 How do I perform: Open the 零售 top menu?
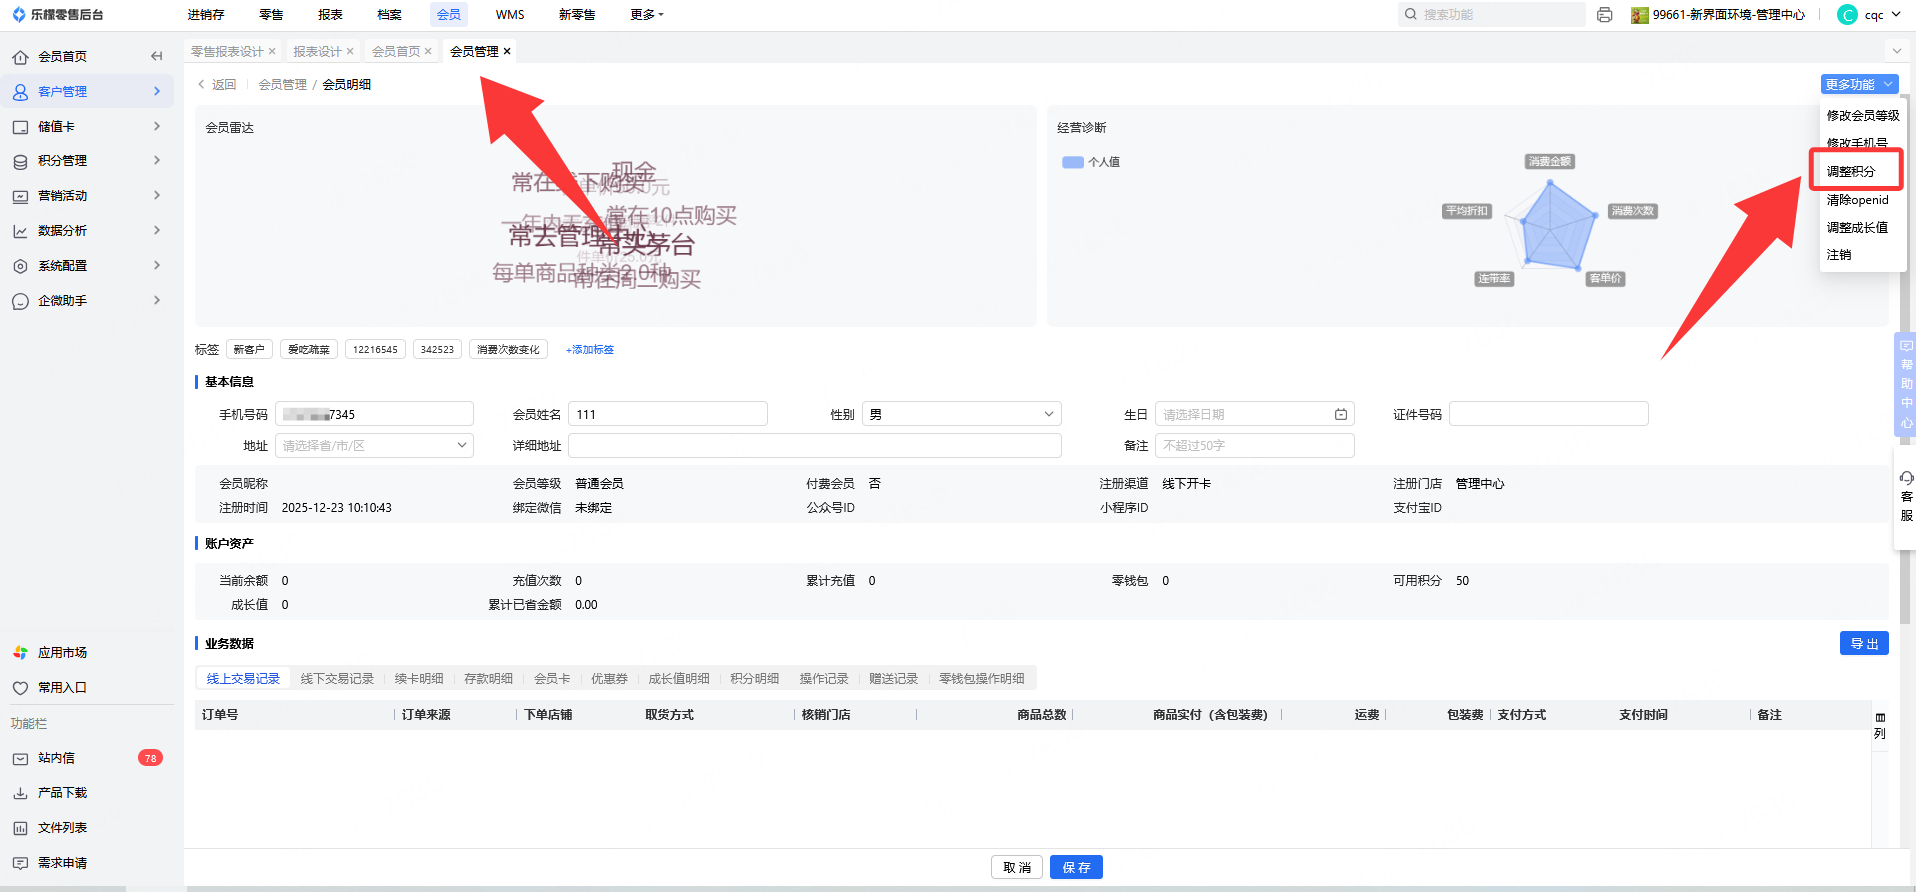click(271, 15)
